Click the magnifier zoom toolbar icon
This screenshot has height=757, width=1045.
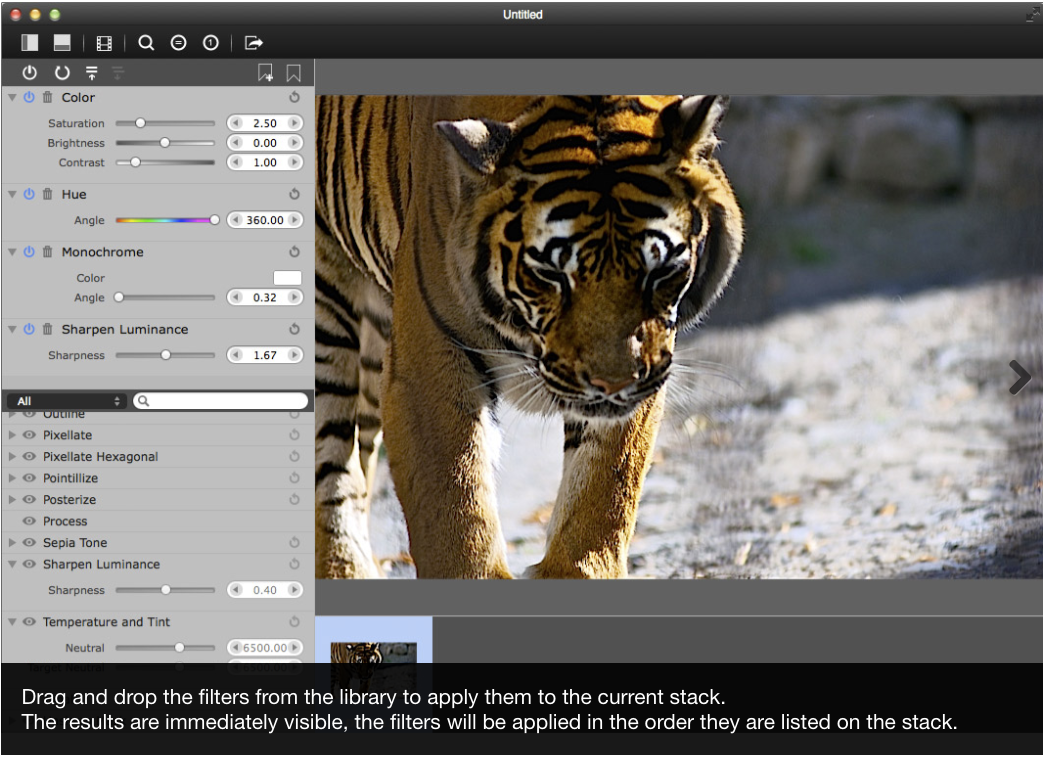(x=146, y=43)
